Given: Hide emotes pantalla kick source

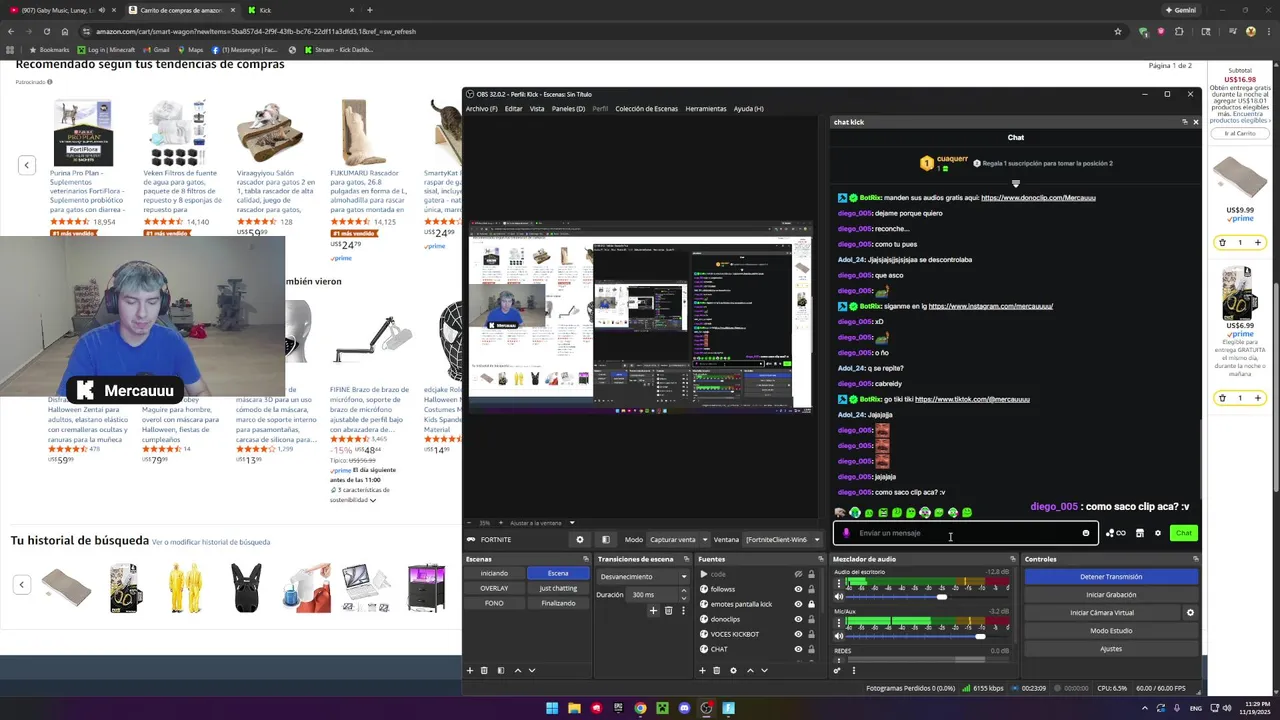Looking at the screenshot, I should click(x=798, y=604).
